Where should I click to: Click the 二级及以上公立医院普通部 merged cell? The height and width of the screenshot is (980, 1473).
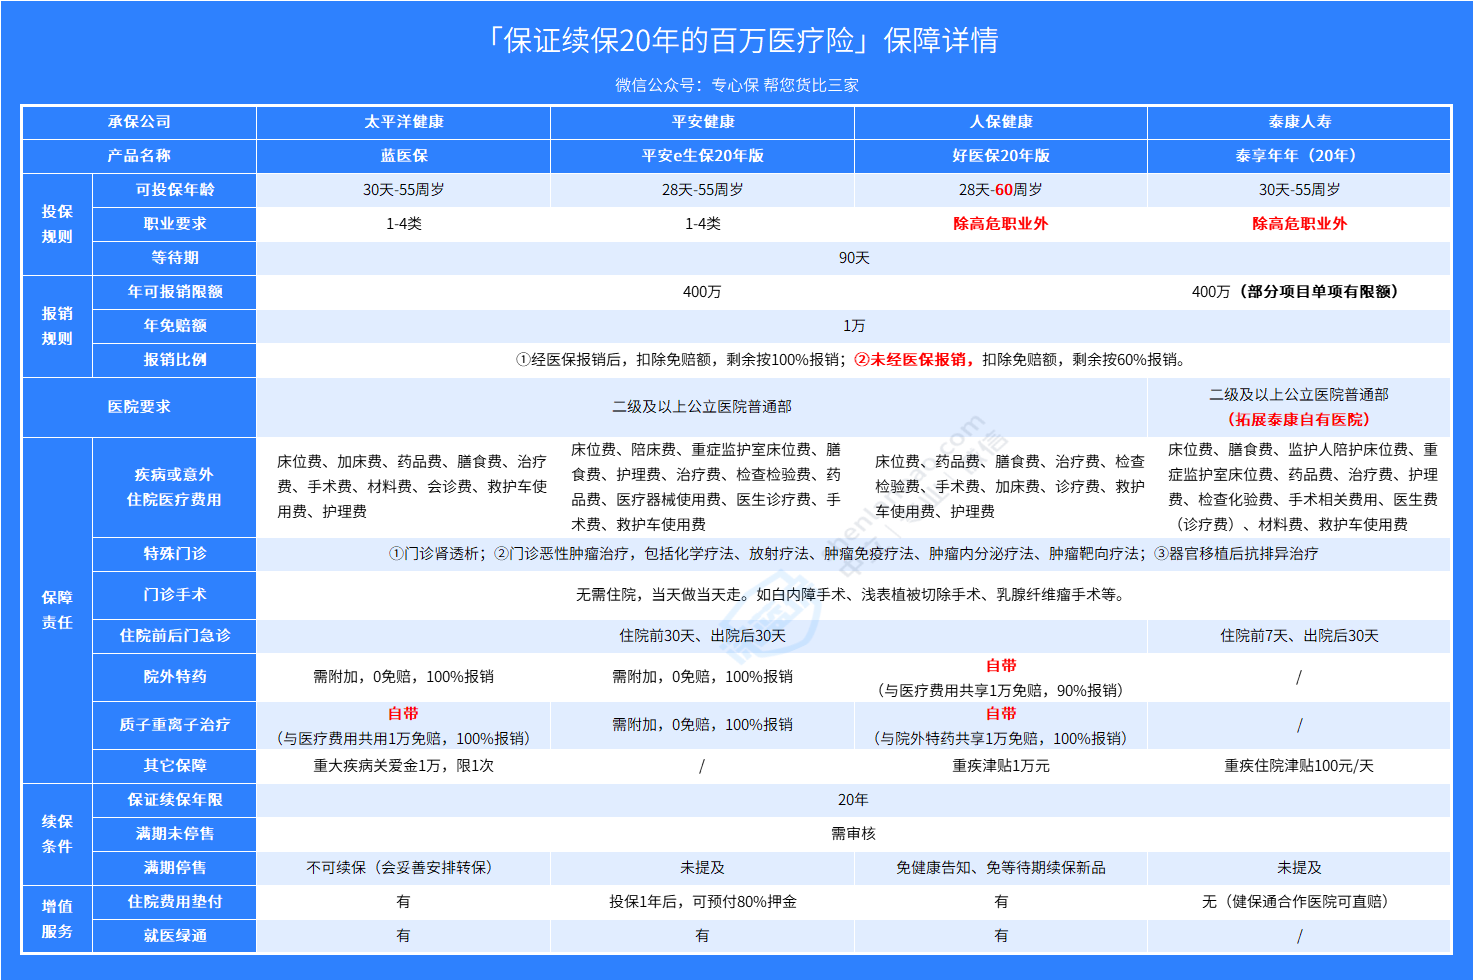pos(702,407)
